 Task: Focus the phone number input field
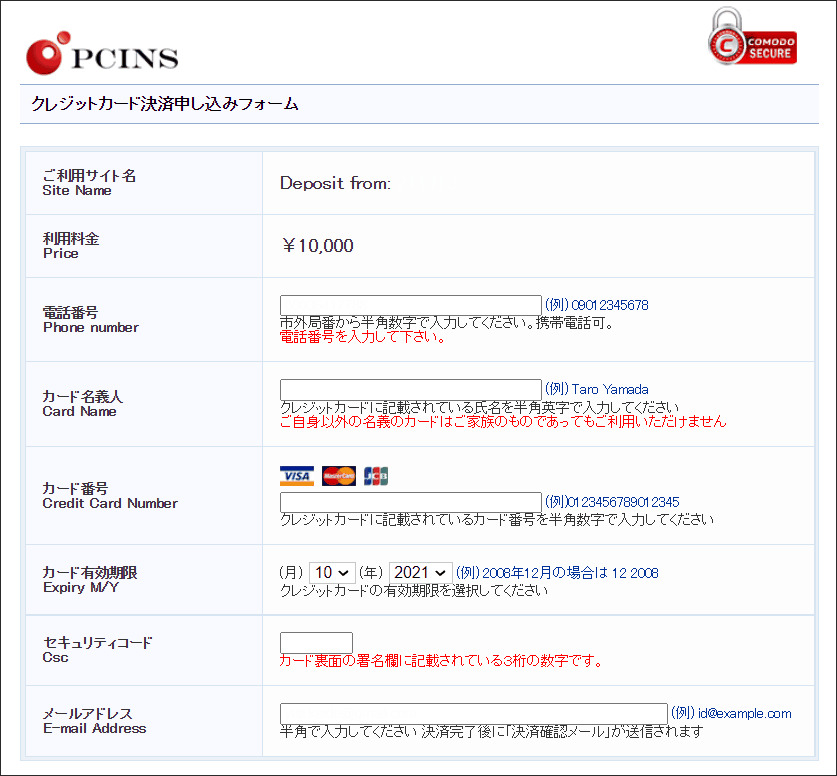(410, 305)
